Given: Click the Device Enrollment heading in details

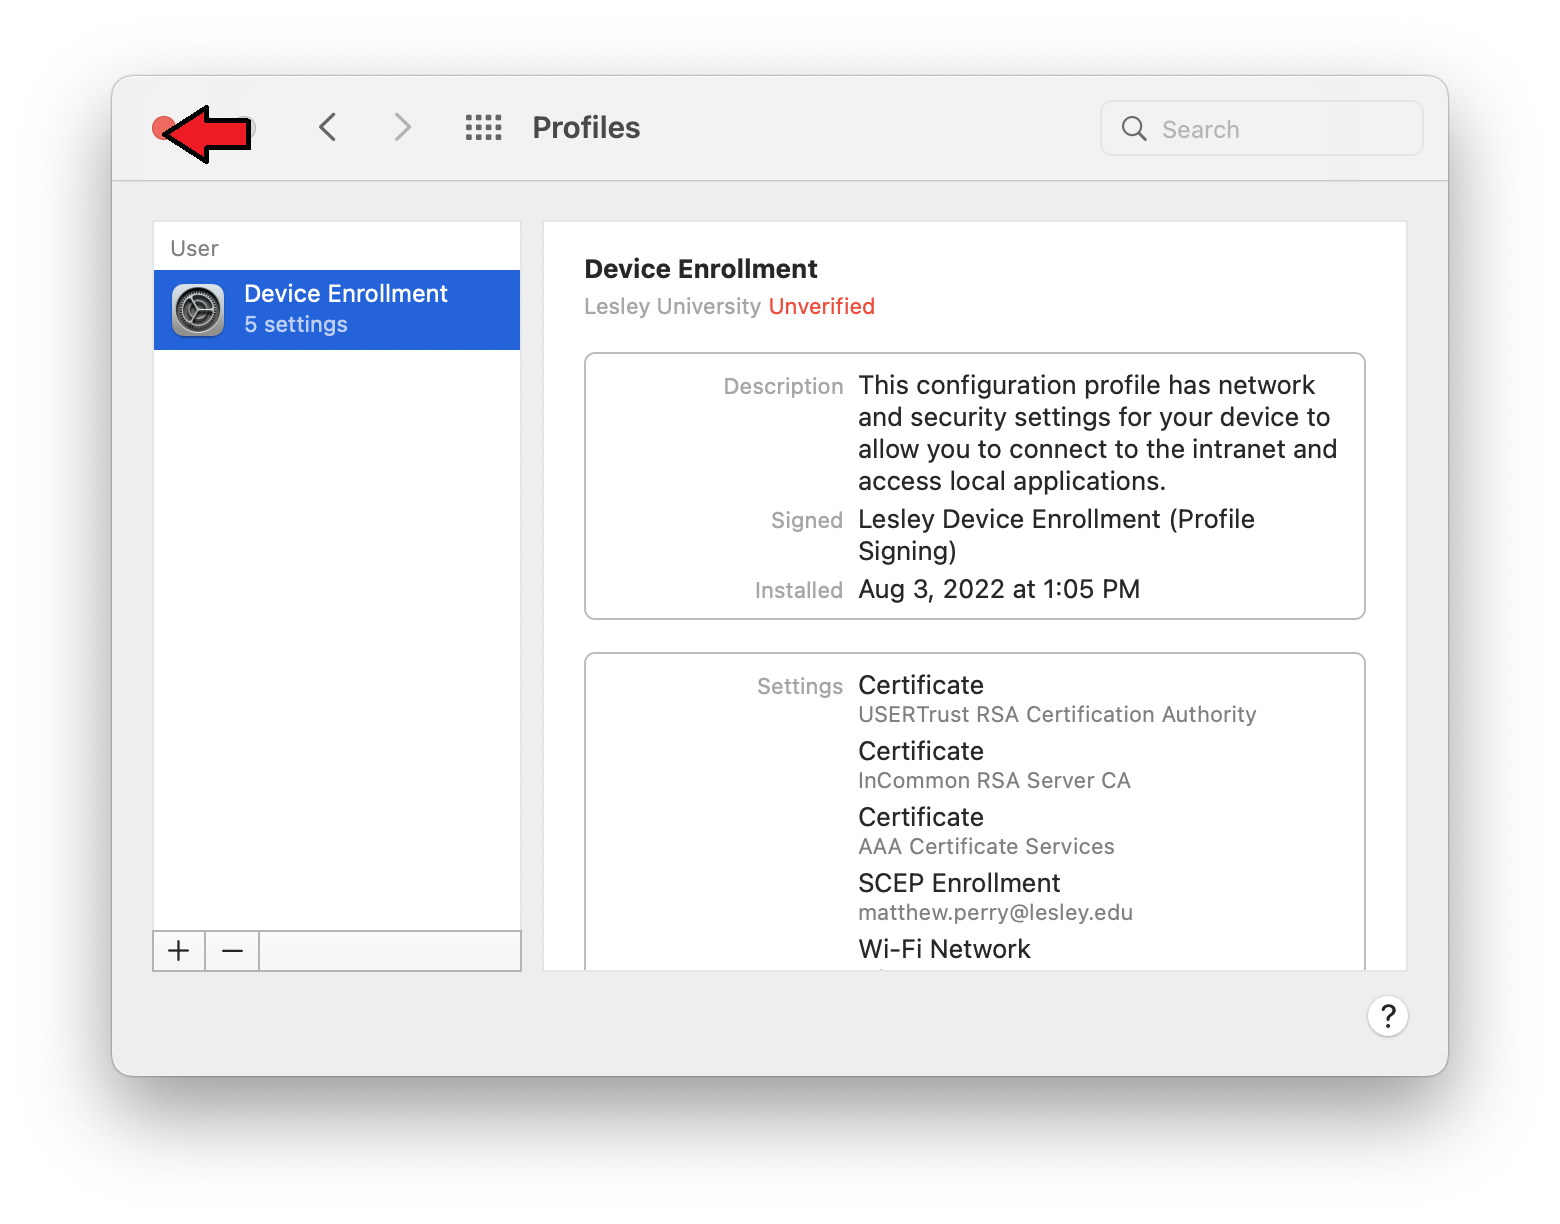Looking at the screenshot, I should click(701, 269).
